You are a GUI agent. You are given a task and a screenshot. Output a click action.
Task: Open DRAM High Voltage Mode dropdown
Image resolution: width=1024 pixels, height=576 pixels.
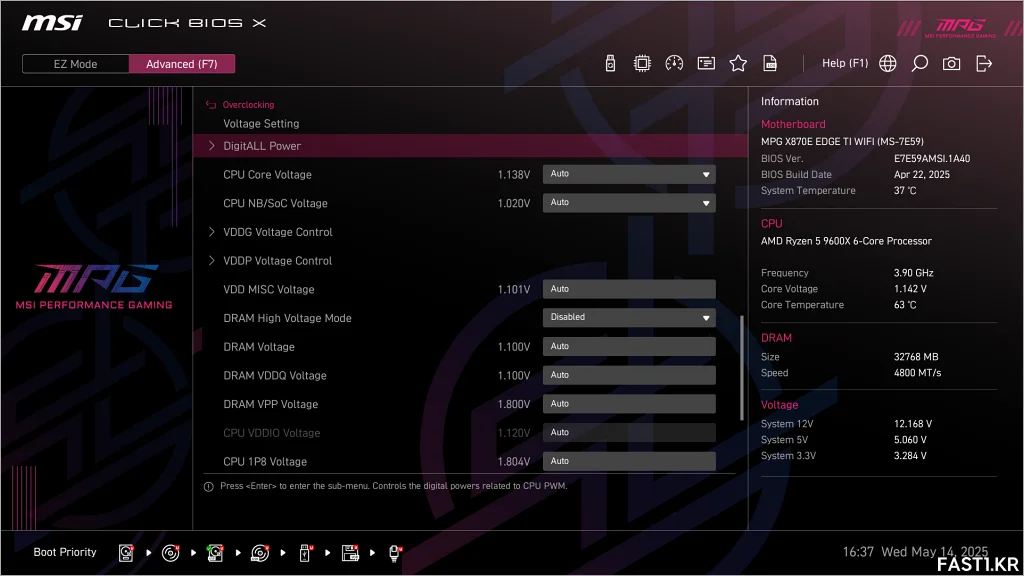(629, 317)
